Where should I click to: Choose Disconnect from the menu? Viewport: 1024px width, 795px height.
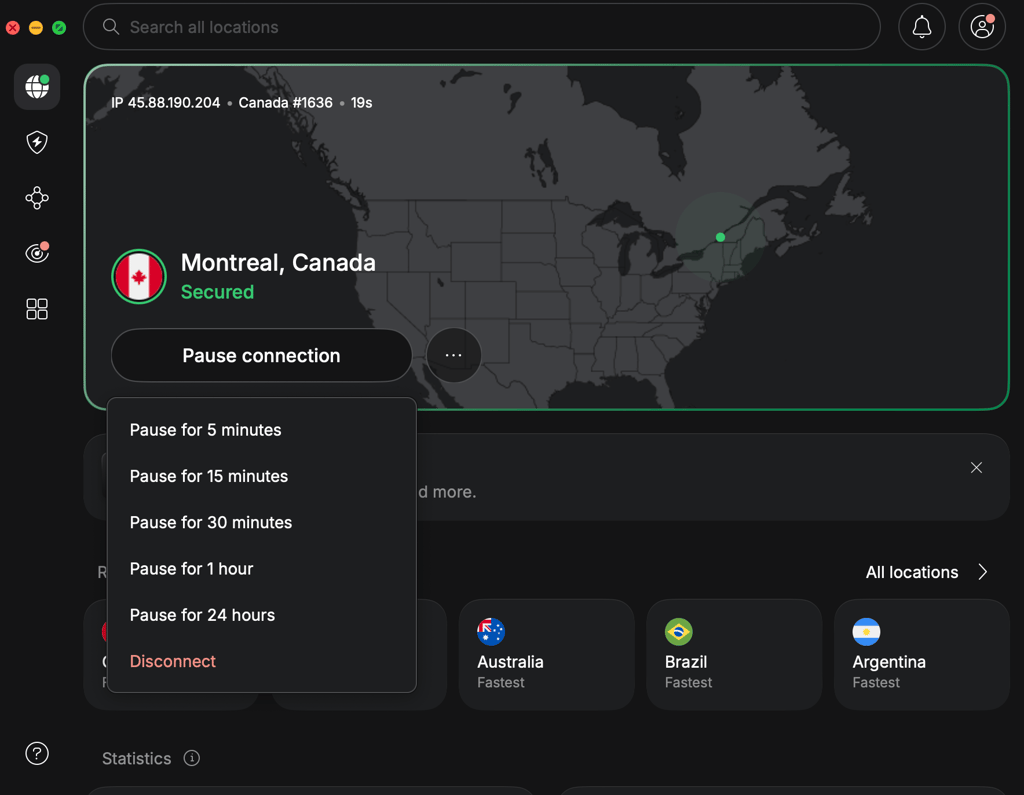[261, 661]
